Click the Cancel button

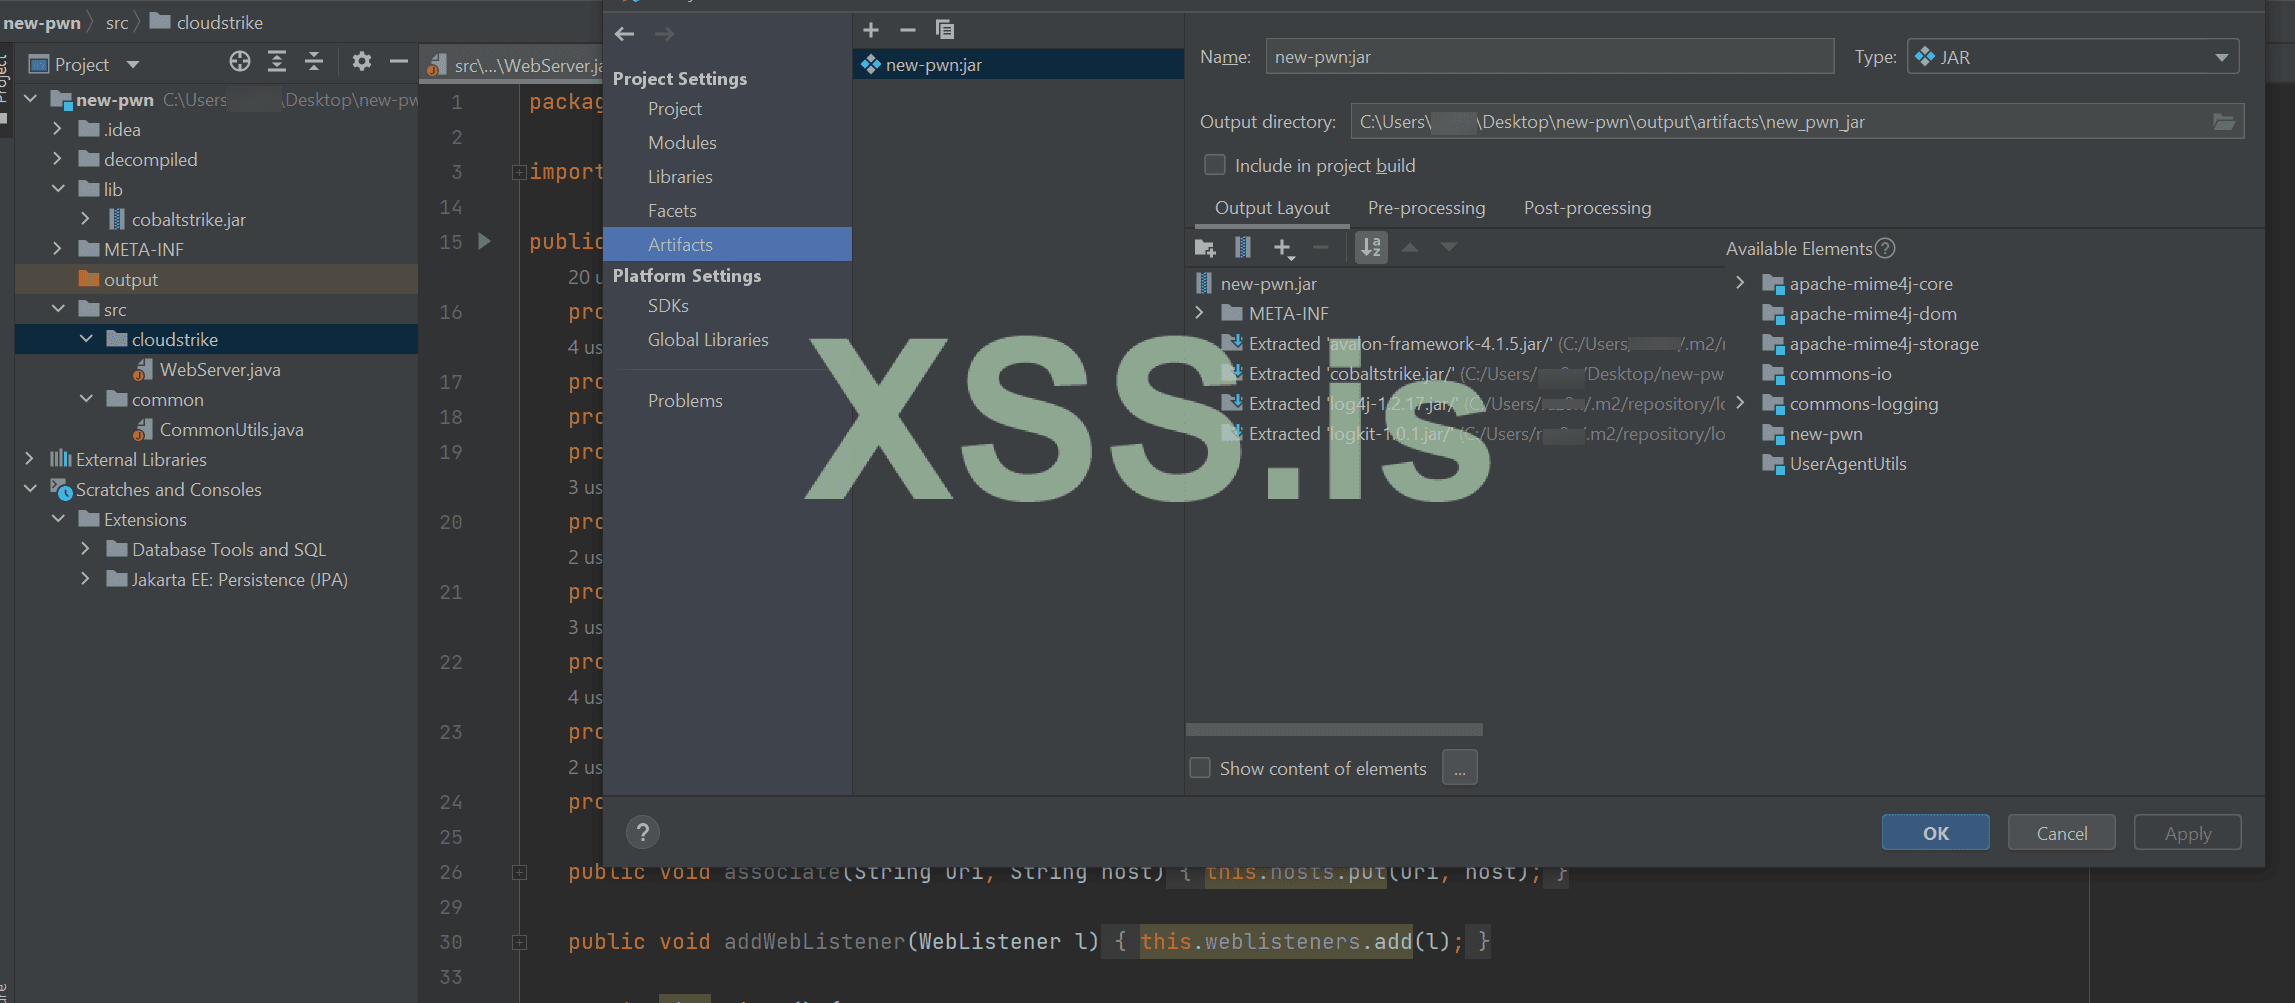point(2062,833)
